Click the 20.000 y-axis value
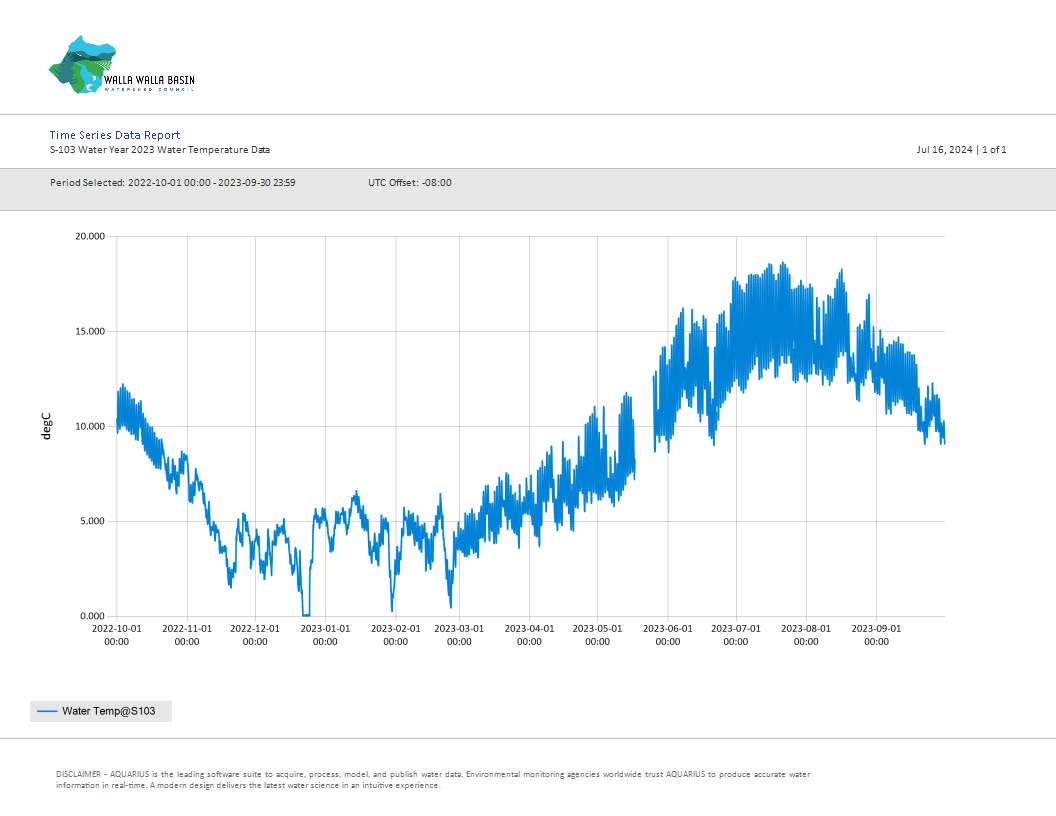 [90, 236]
